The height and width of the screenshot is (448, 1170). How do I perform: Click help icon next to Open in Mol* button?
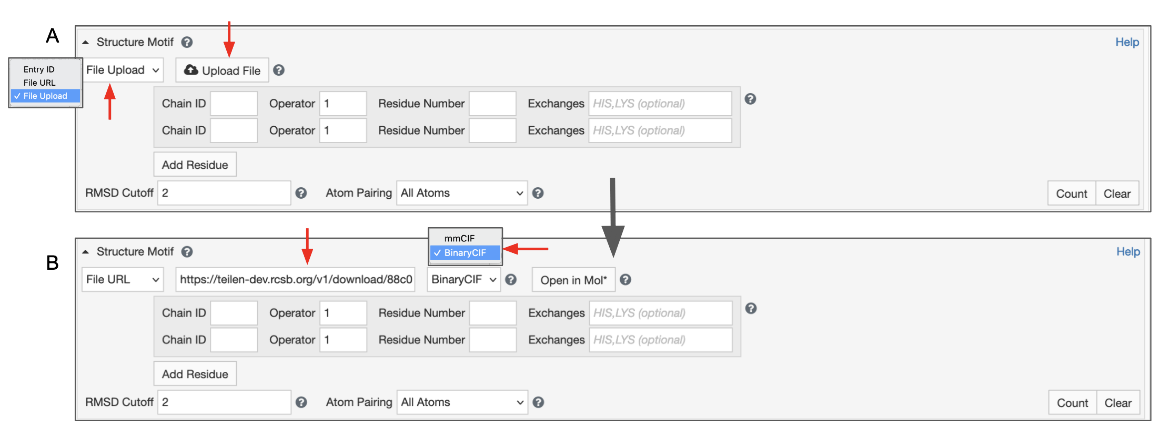click(x=626, y=280)
